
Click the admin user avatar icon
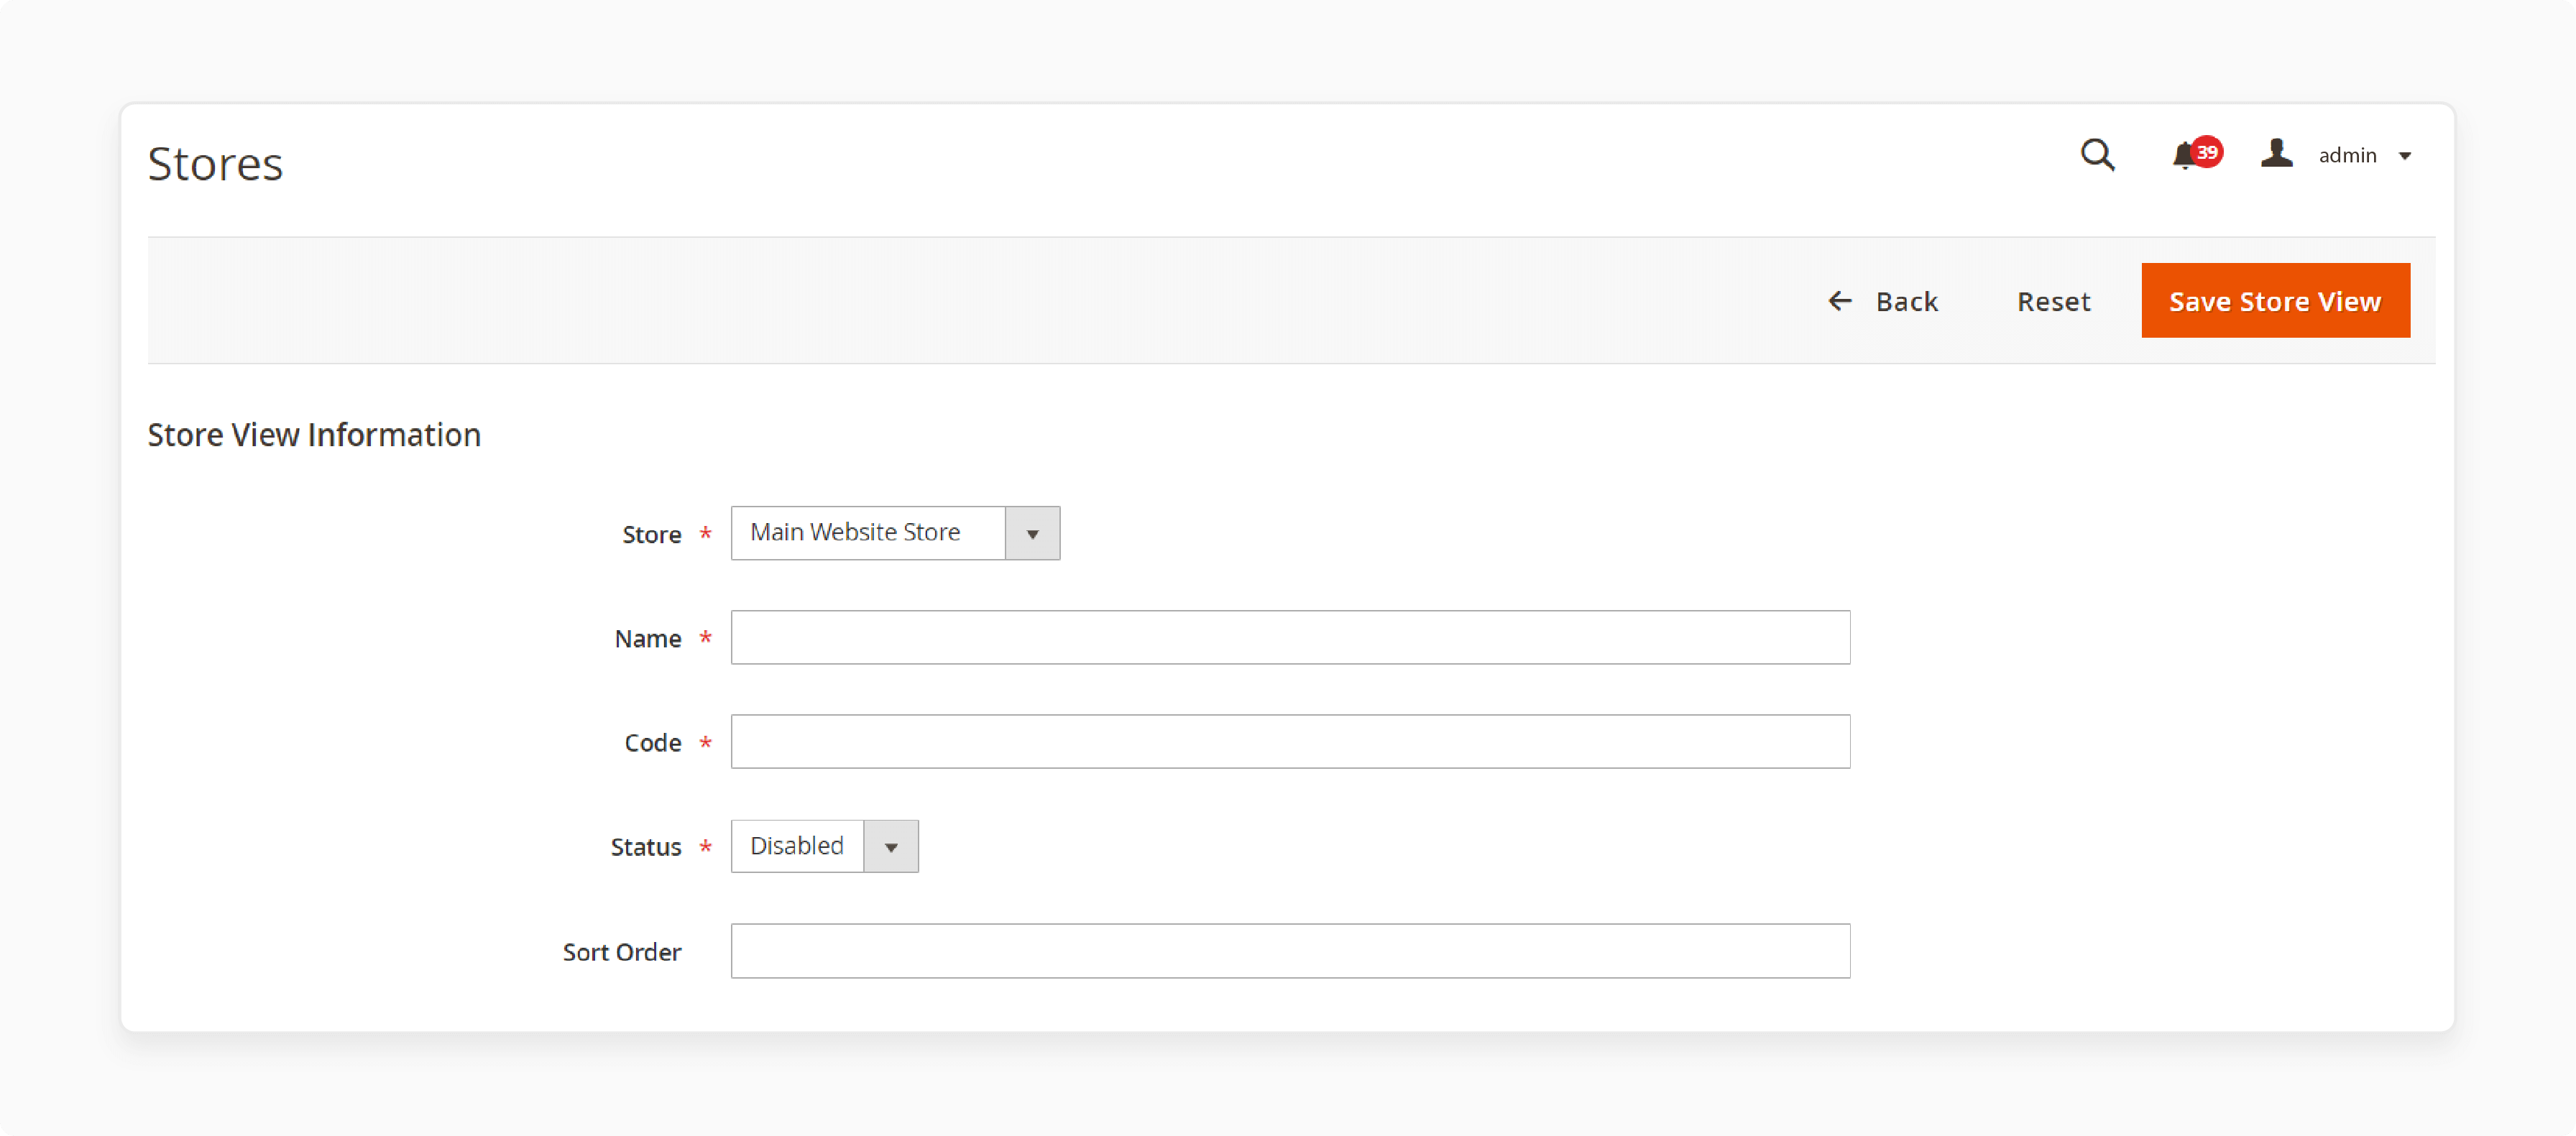pyautogui.click(x=2277, y=154)
